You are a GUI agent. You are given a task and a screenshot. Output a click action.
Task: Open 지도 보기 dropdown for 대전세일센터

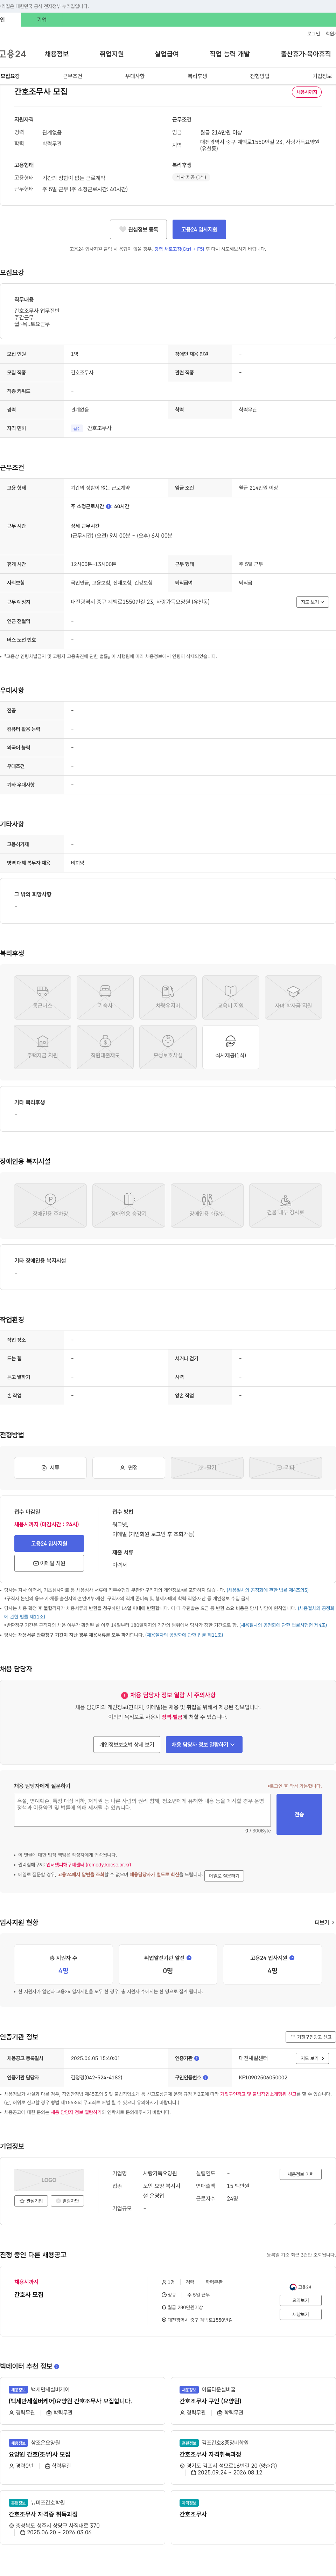[x=312, y=2058]
